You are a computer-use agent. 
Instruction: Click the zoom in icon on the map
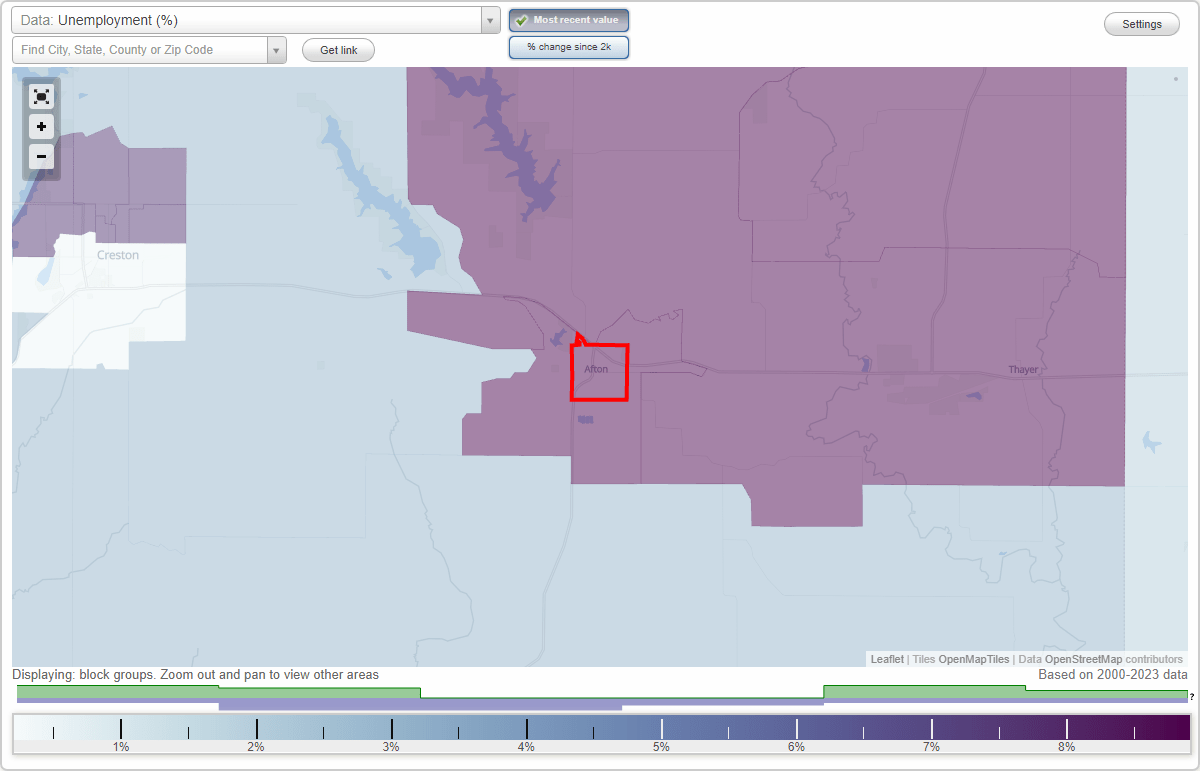point(41,127)
